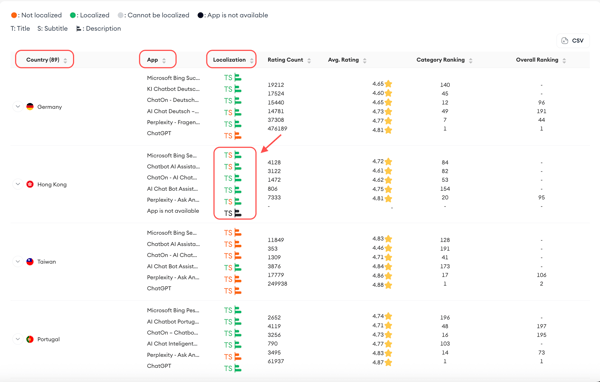The image size is (600, 382).
Task: Select Taiwan rating count 249938
Action: pos(277,284)
